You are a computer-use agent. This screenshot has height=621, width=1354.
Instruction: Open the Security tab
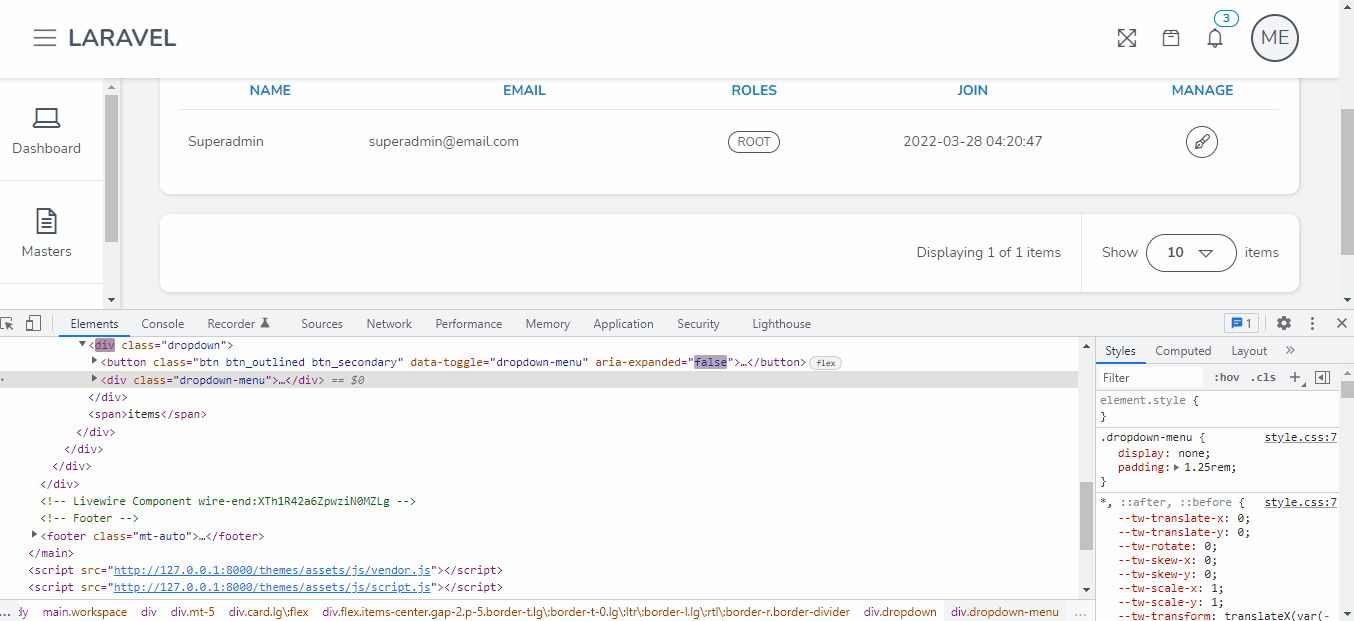[x=698, y=324]
